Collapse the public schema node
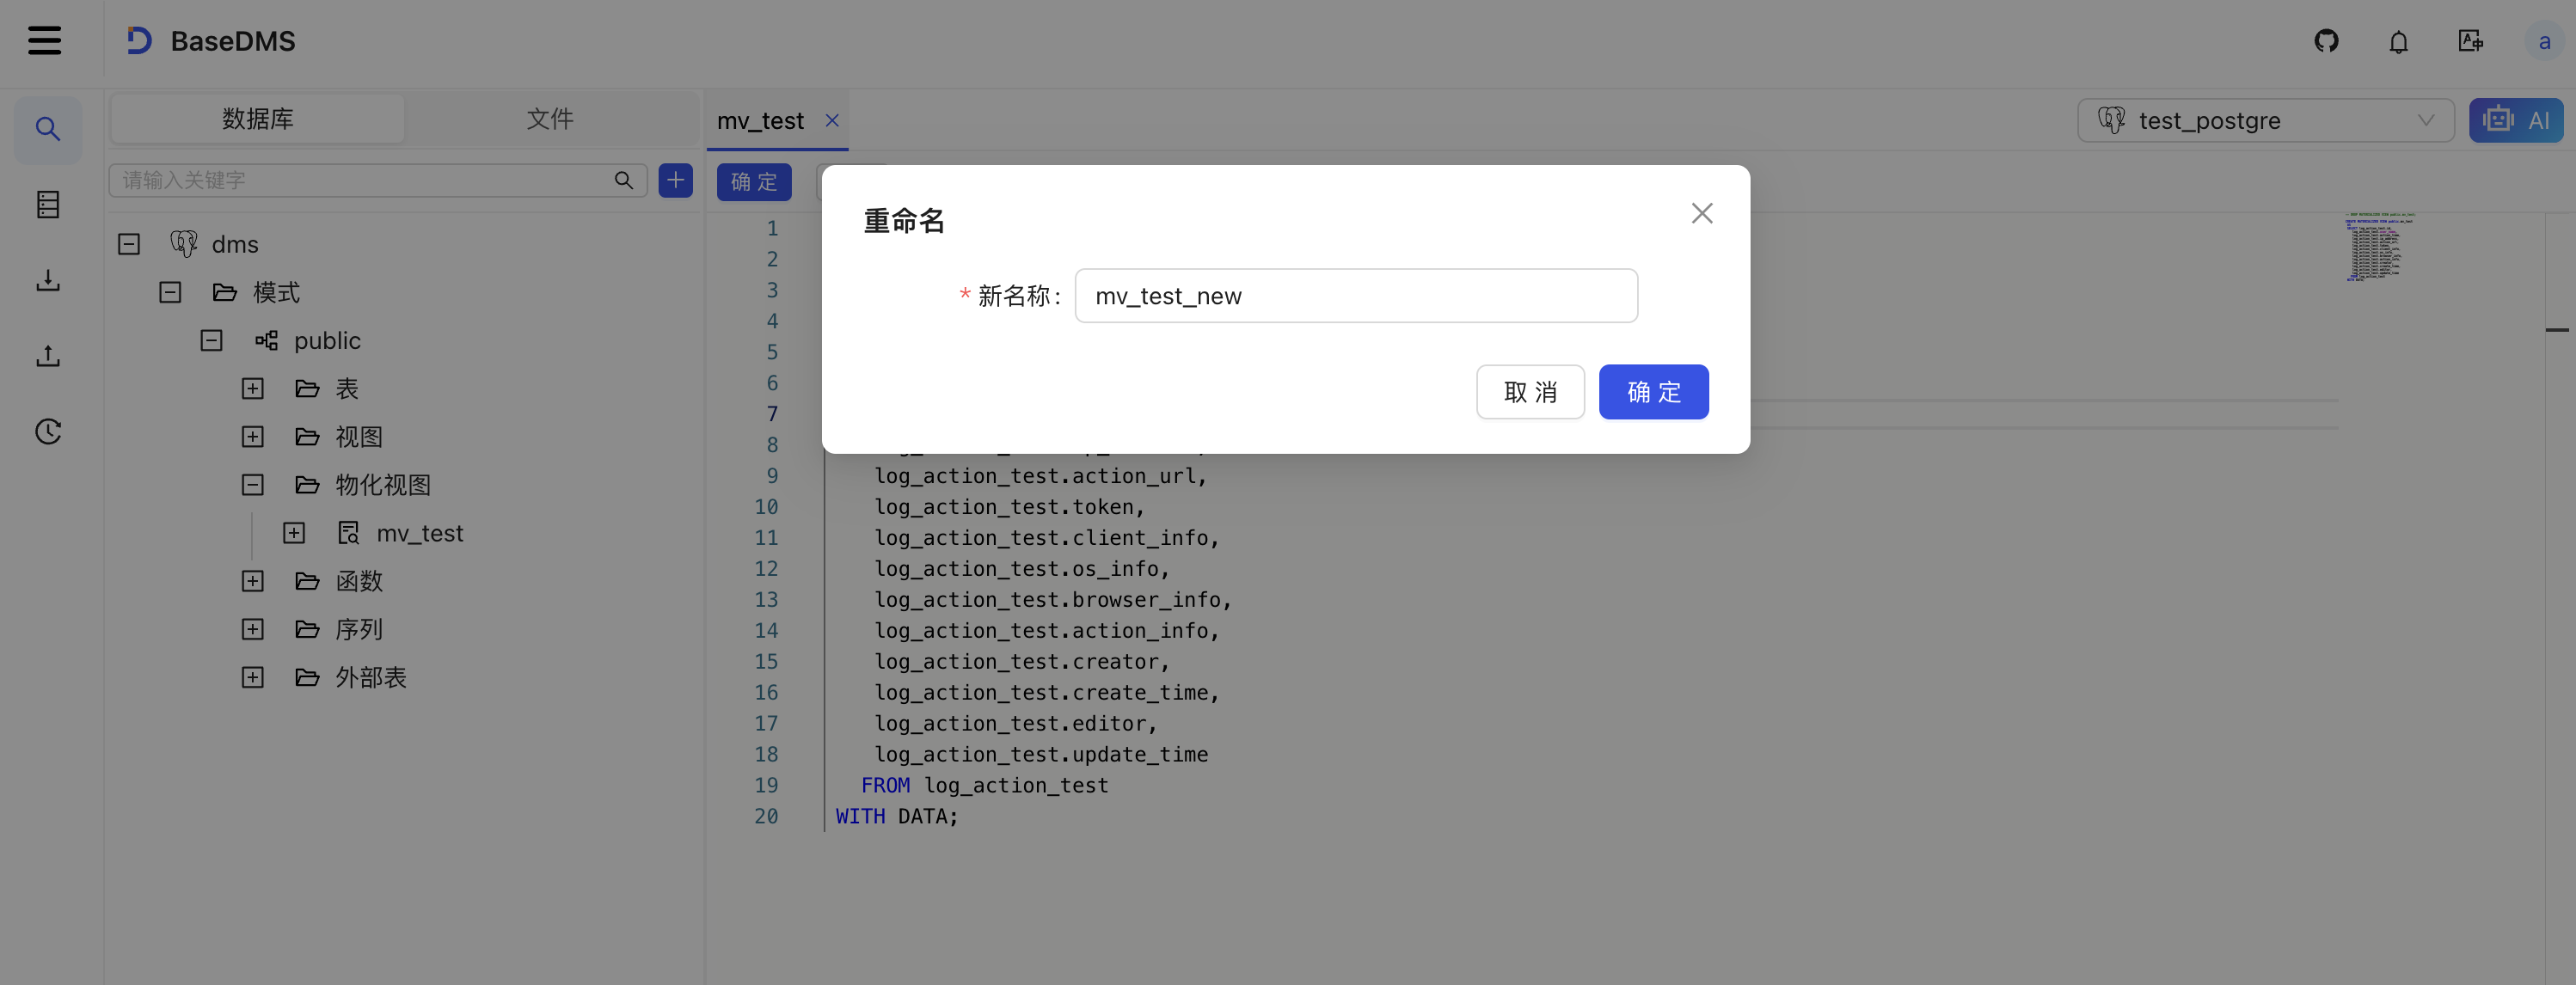The image size is (2576, 985). point(211,341)
